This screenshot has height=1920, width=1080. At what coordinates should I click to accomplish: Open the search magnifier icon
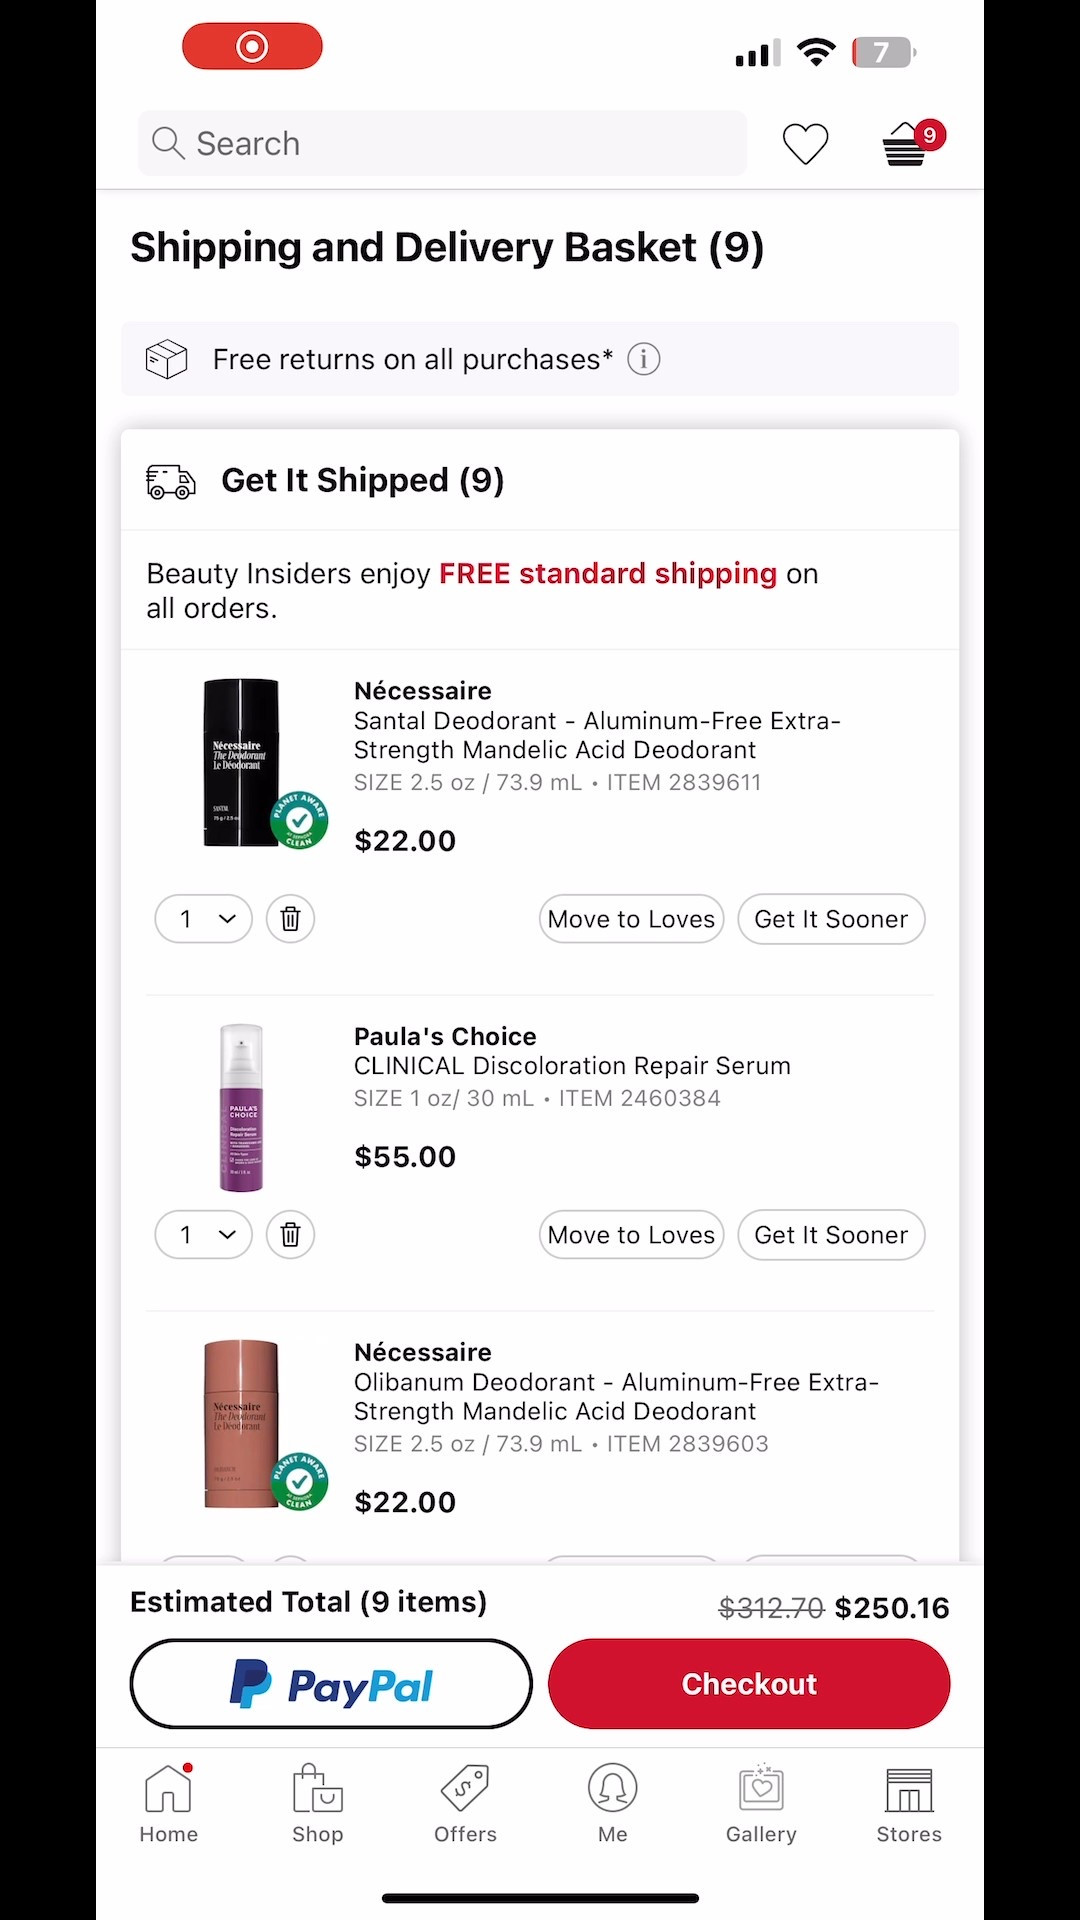[x=168, y=143]
